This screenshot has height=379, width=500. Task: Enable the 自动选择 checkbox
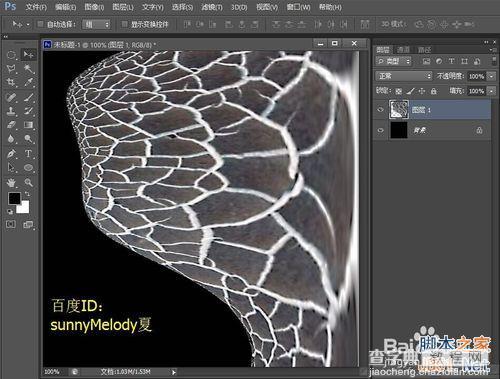tap(40, 24)
